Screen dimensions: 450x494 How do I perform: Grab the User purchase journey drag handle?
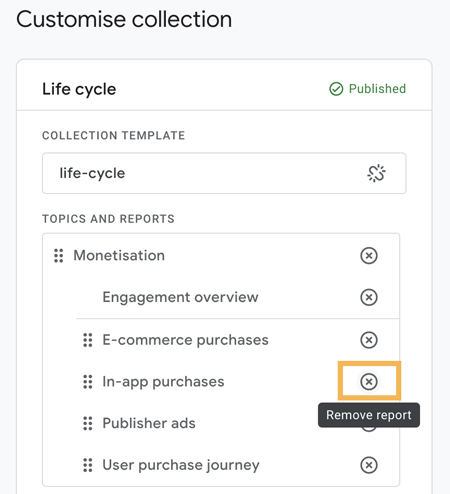[x=88, y=465]
